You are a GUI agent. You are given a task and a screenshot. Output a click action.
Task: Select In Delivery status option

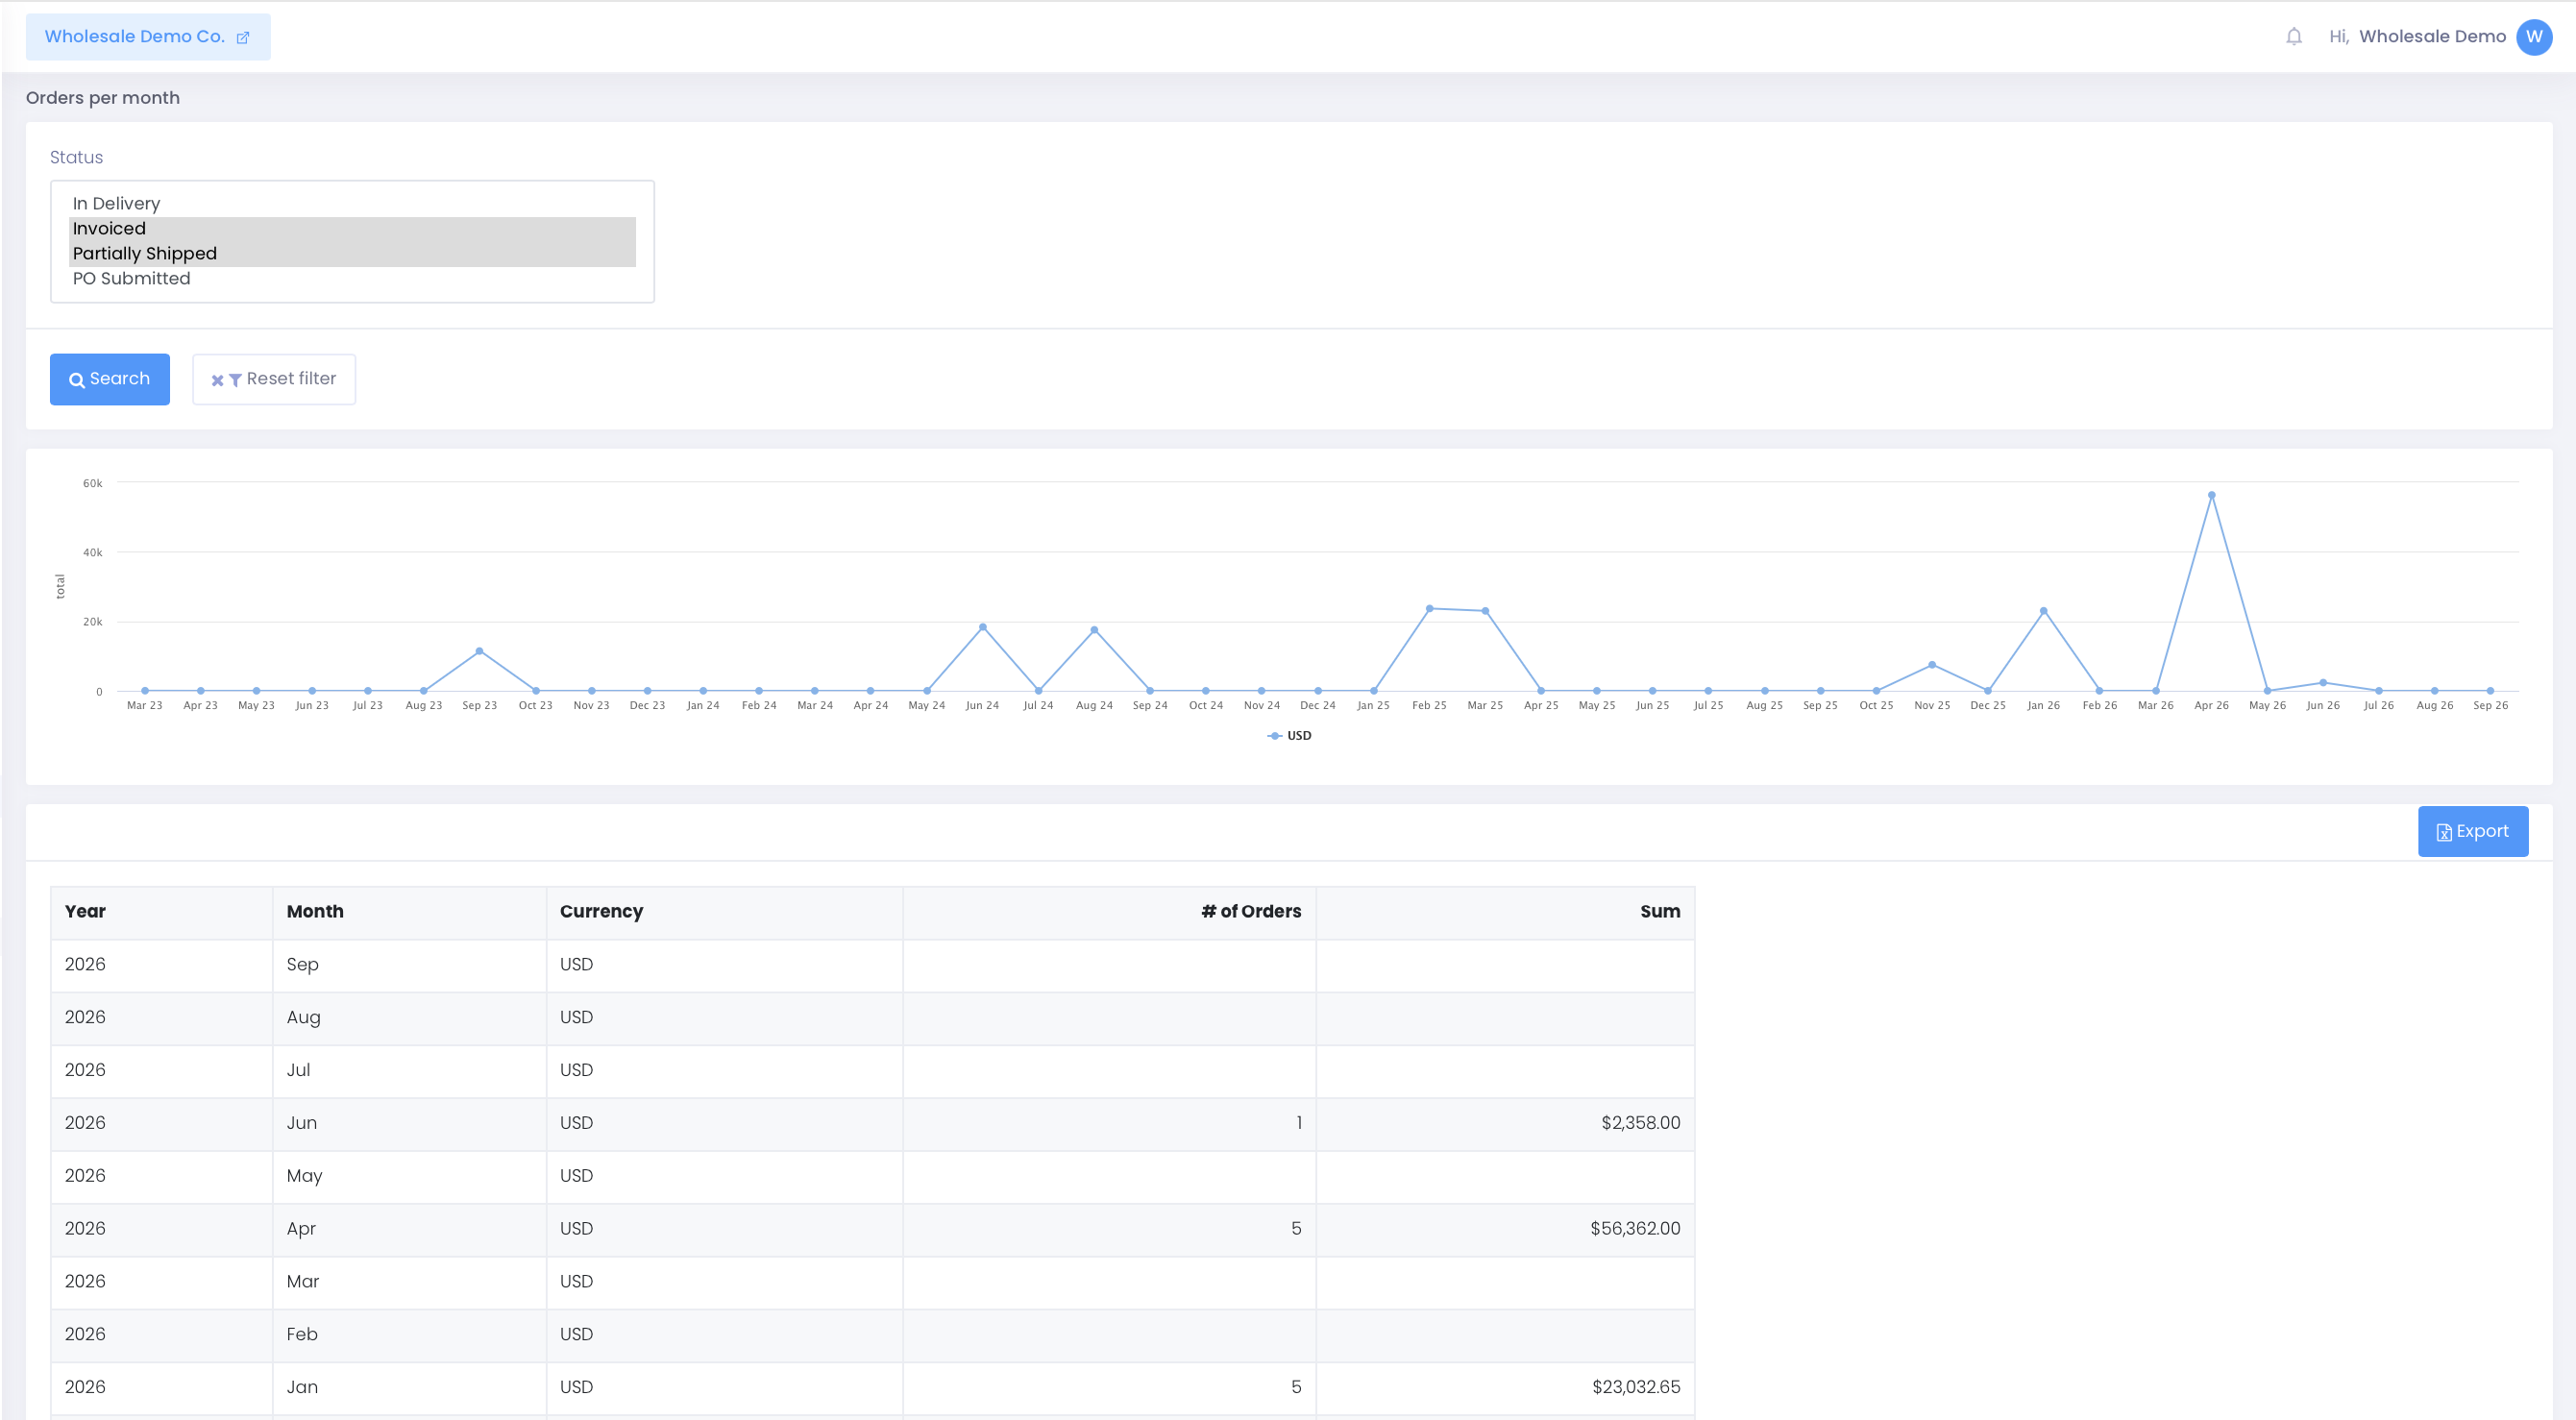[352, 204]
